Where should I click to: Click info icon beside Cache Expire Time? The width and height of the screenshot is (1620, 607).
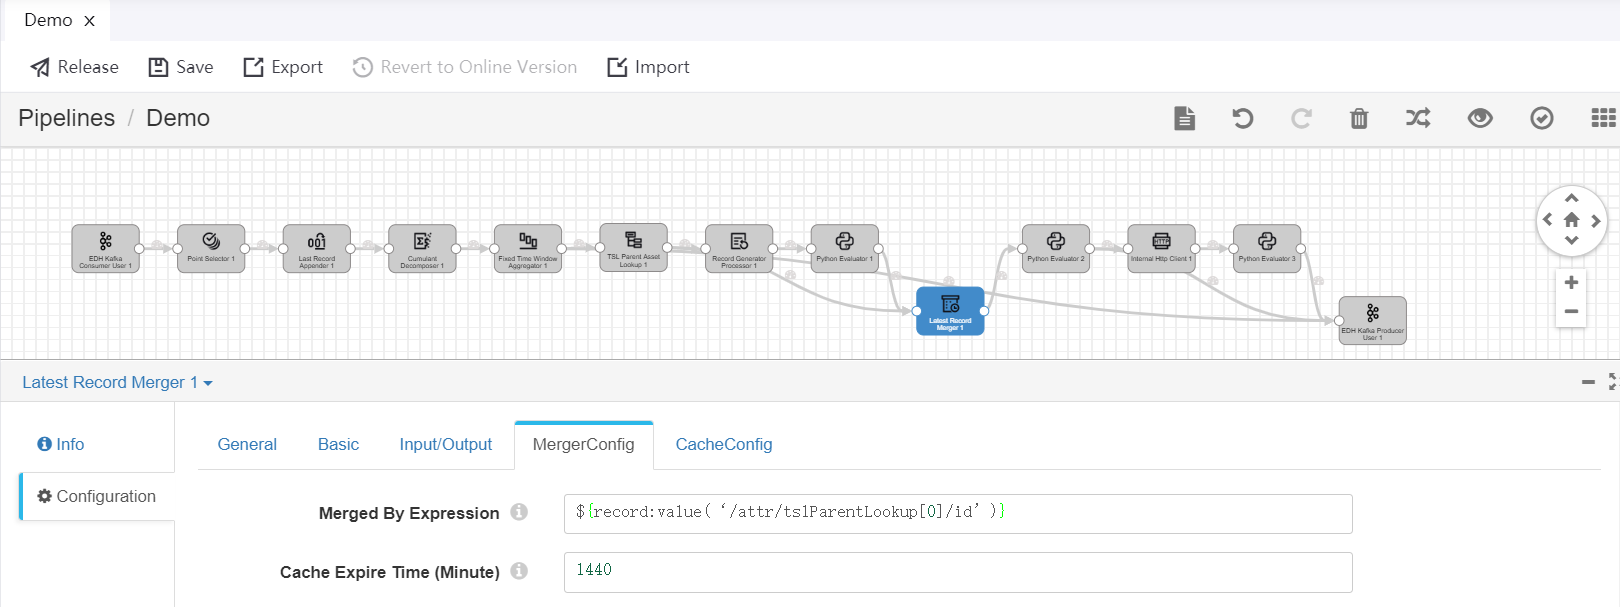point(519,571)
